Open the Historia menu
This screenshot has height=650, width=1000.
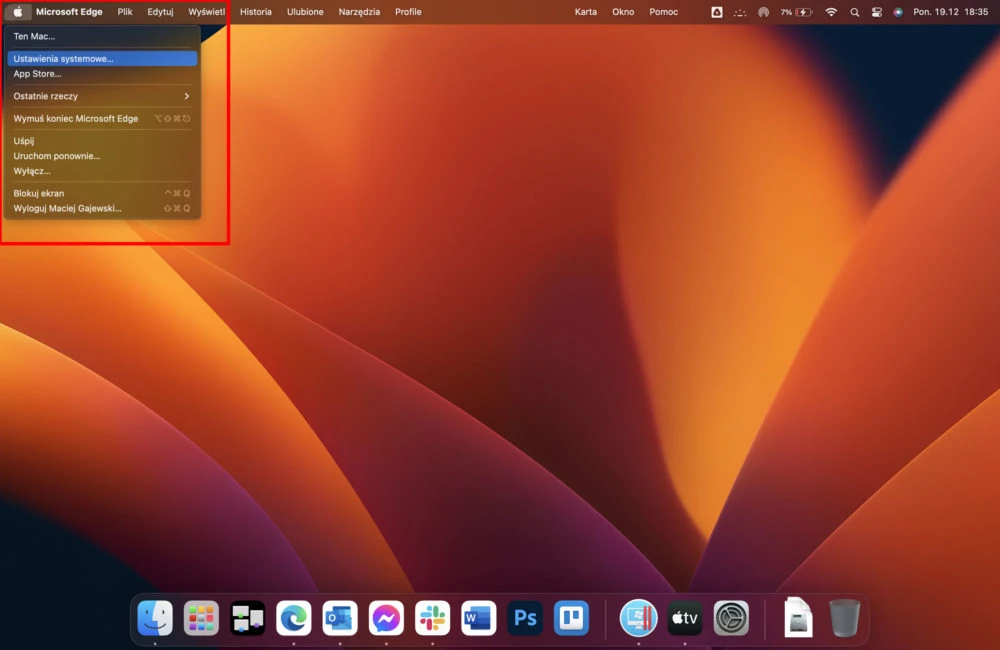click(256, 12)
